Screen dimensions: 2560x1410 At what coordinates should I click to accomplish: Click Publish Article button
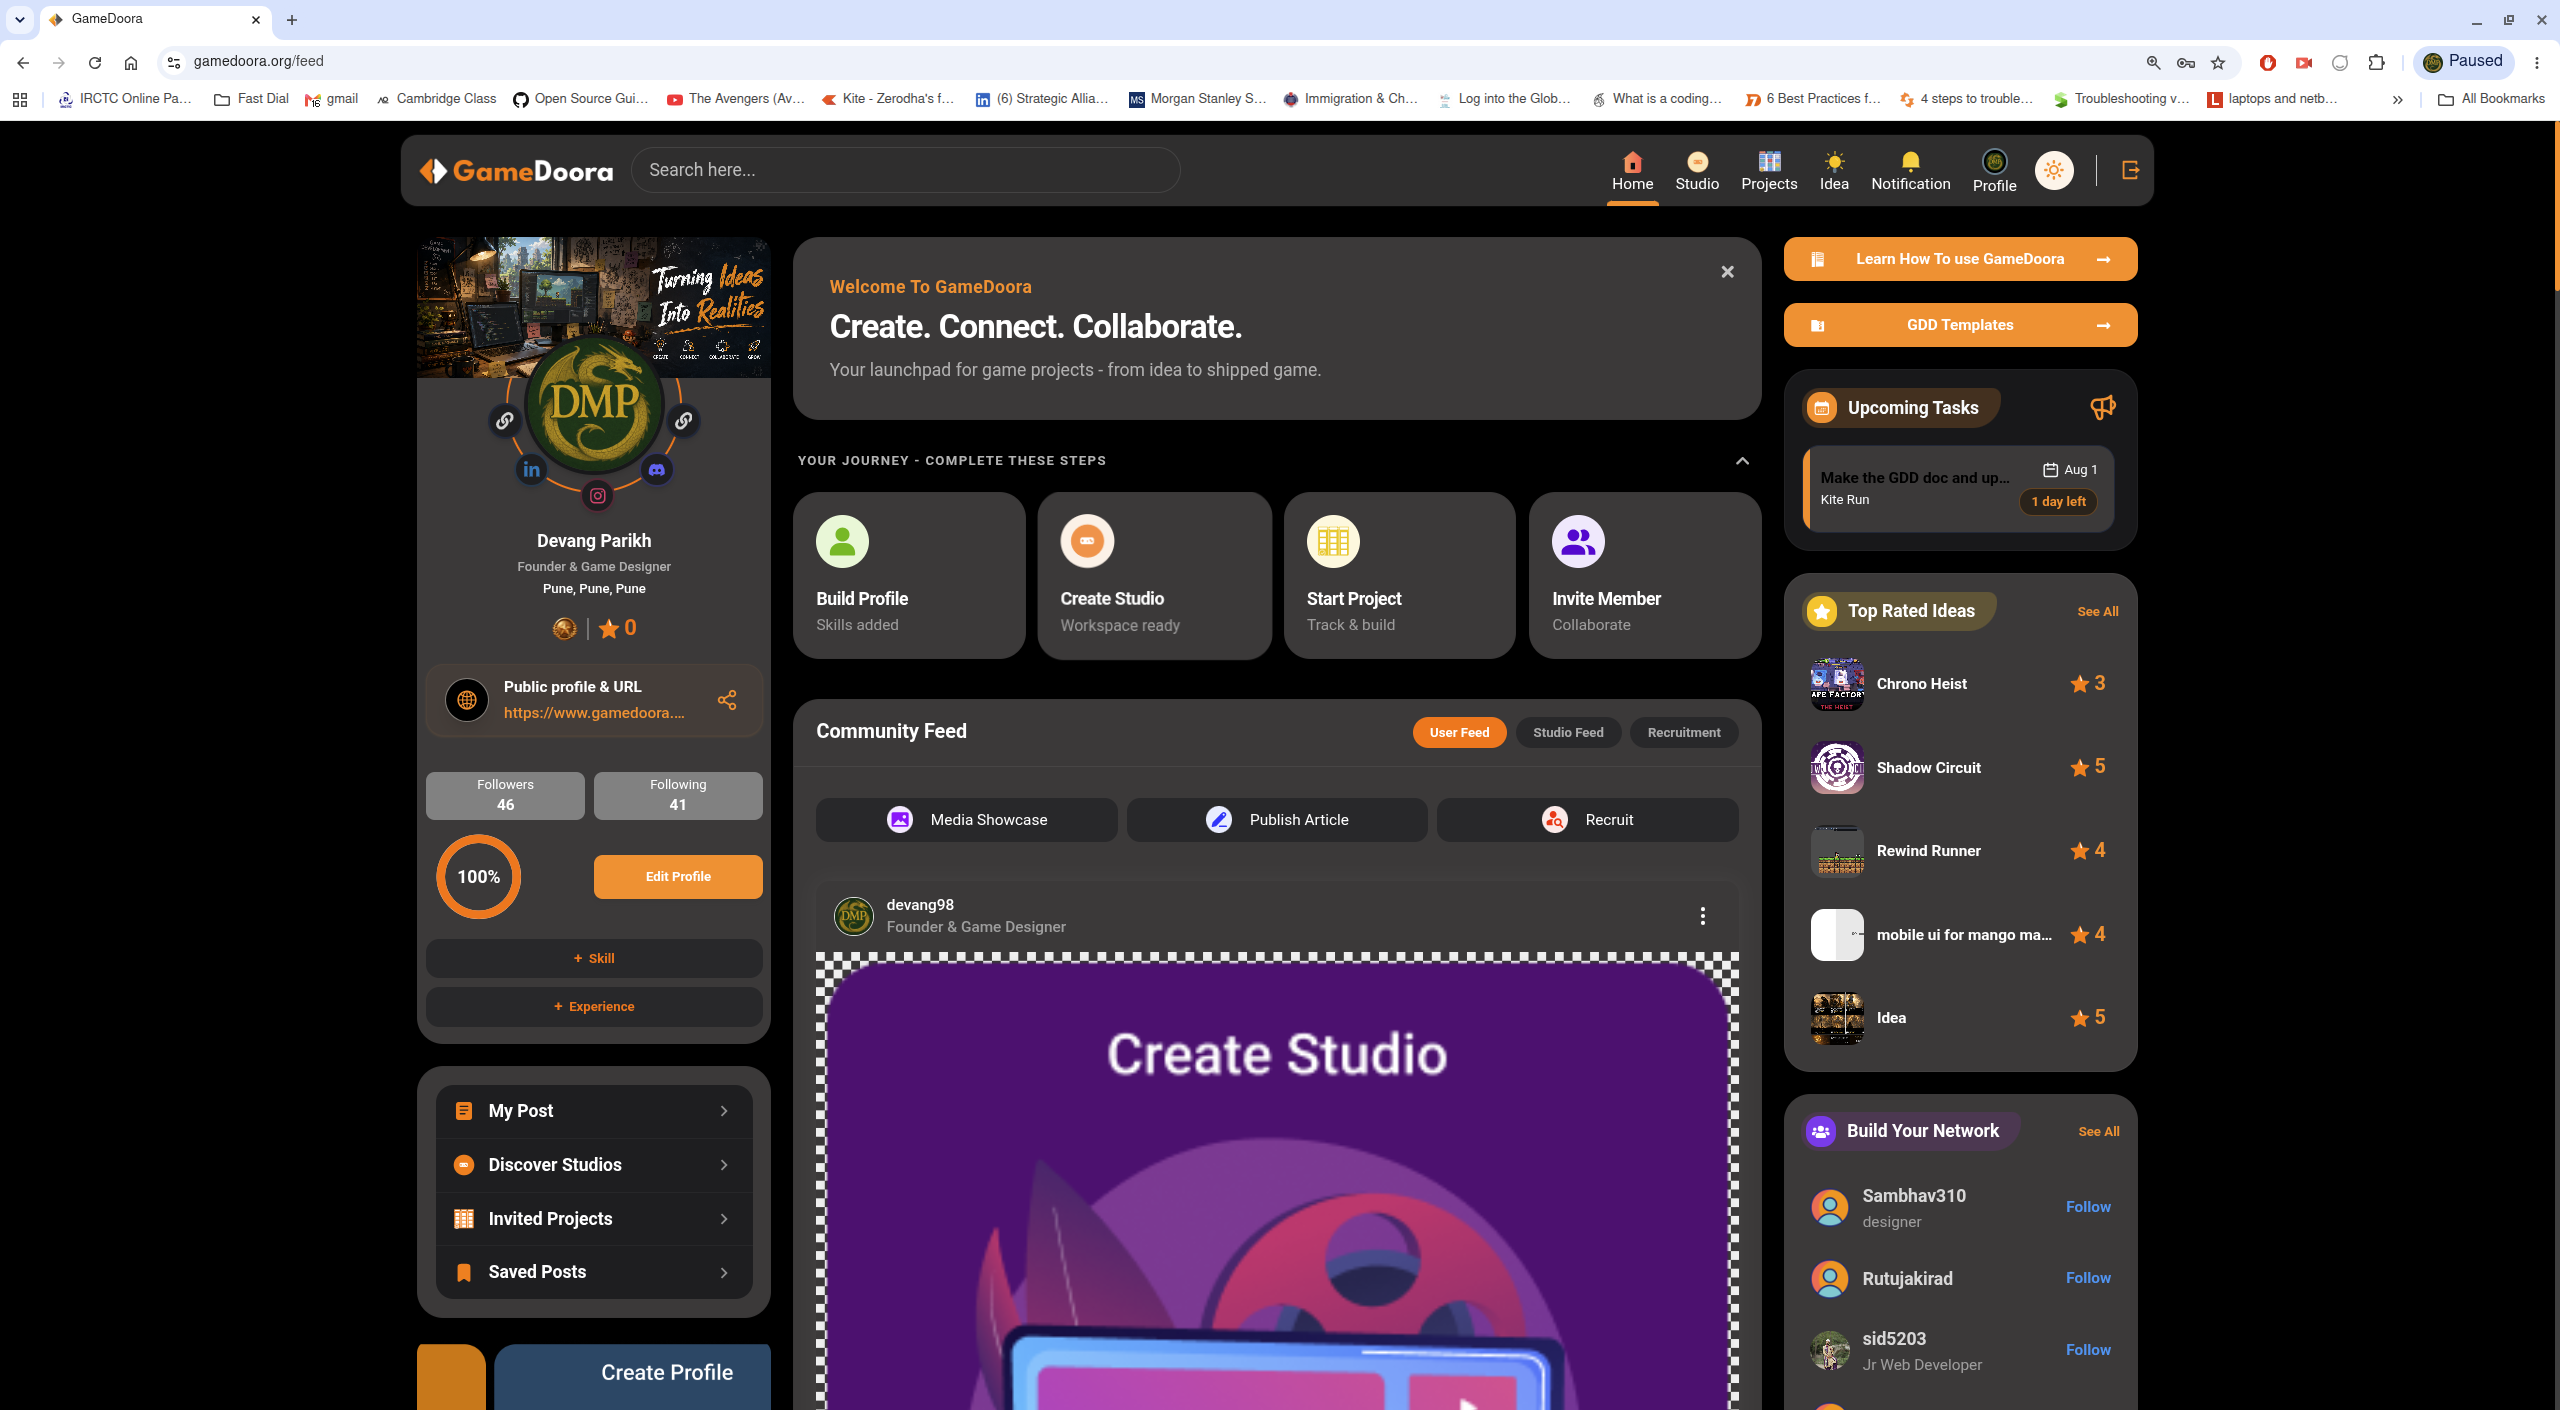click(1277, 820)
